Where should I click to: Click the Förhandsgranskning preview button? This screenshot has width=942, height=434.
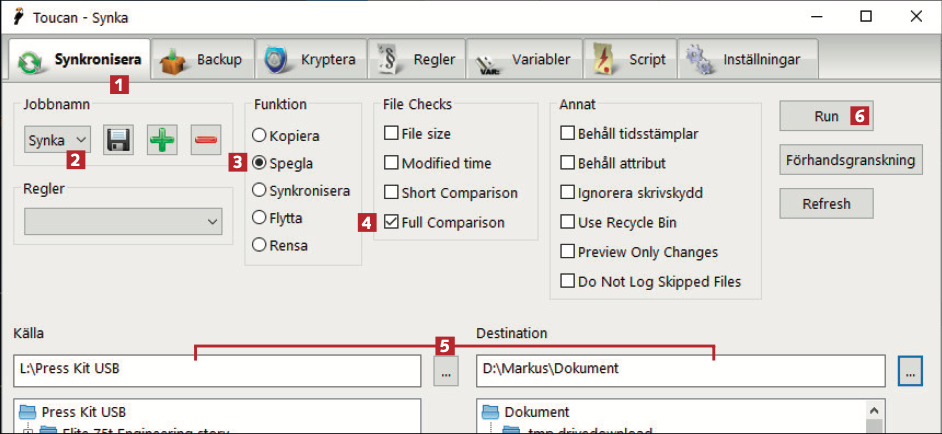click(850, 160)
